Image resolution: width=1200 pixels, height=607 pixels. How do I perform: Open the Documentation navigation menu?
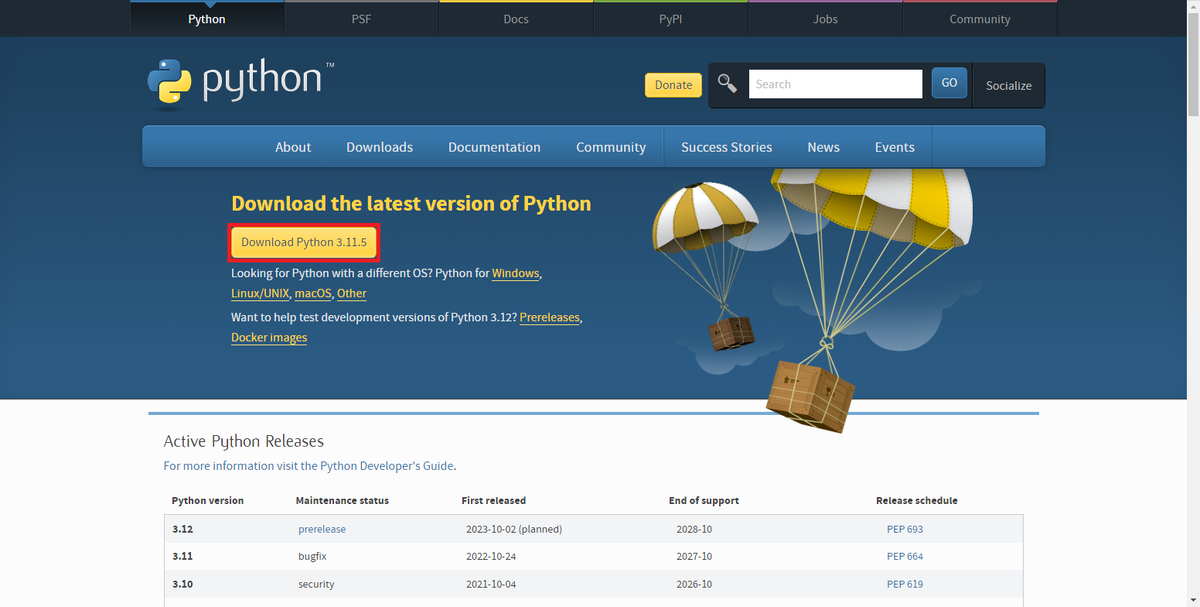[494, 147]
